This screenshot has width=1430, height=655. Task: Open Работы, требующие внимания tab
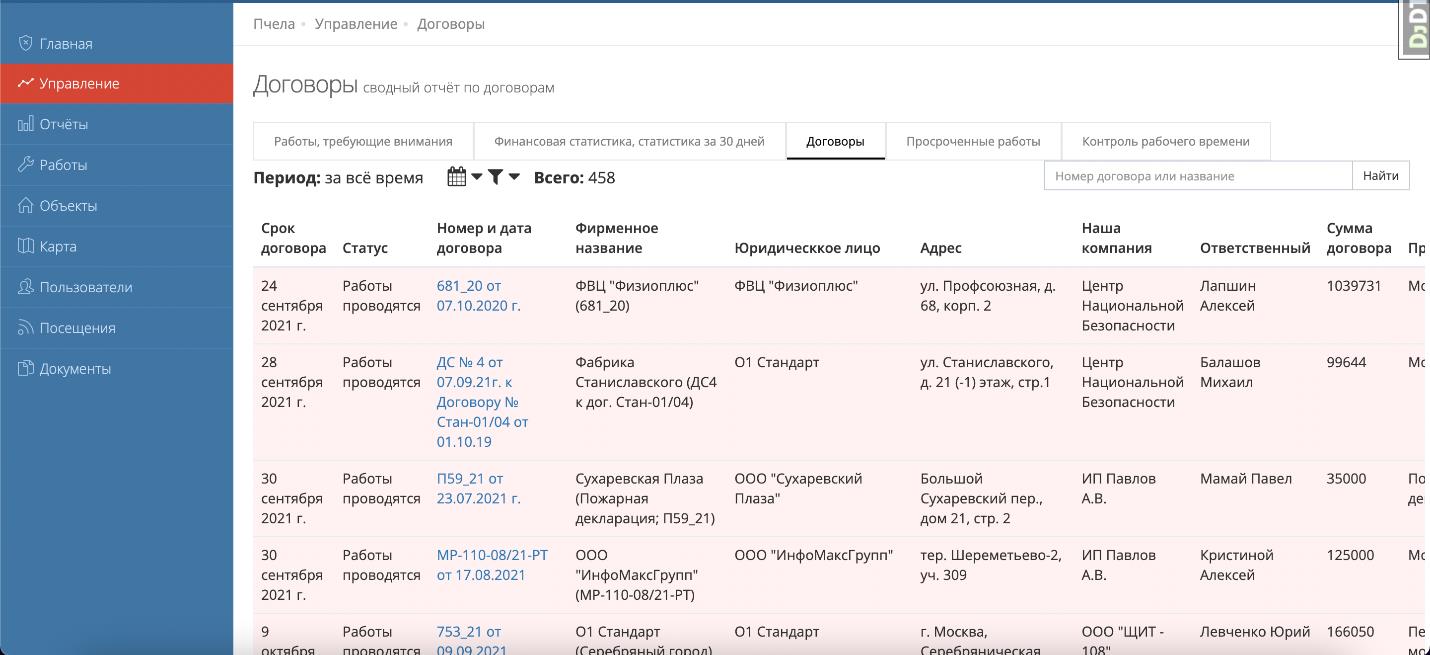click(363, 141)
